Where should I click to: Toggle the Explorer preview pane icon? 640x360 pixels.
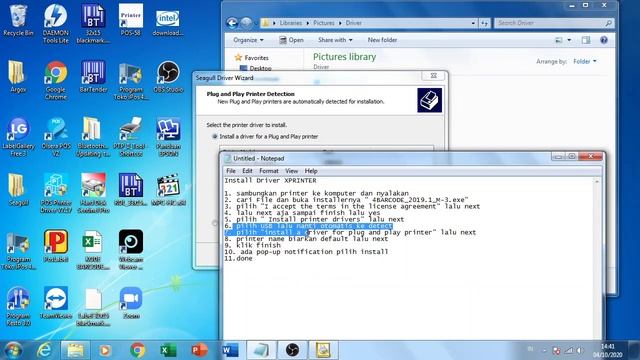[x=586, y=40]
